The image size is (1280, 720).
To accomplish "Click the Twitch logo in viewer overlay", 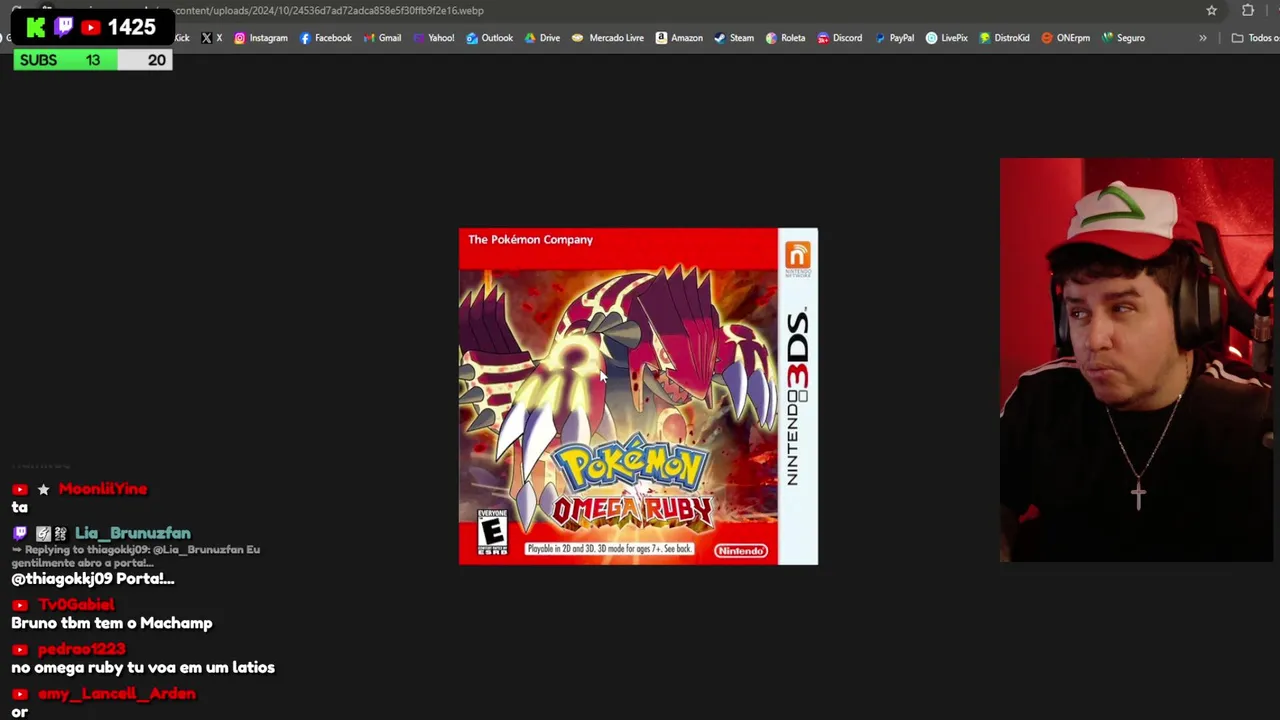I will pos(63,27).
